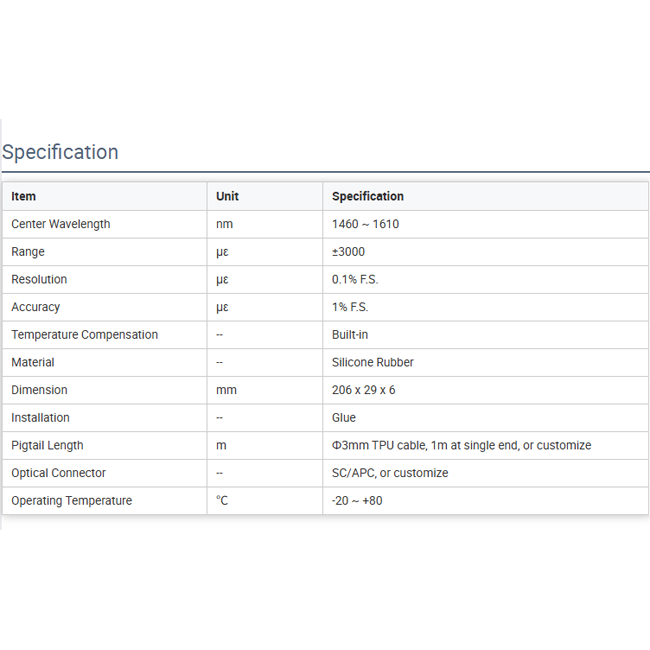The image size is (650, 650).
Task: Select the Pigtail Length row label
Action: click(x=47, y=445)
